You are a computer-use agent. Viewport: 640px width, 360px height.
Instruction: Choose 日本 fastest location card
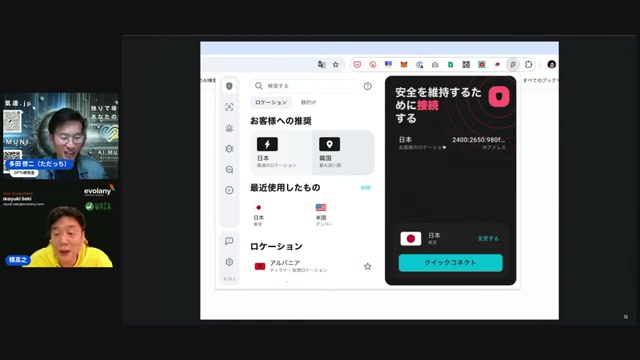pos(281,153)
